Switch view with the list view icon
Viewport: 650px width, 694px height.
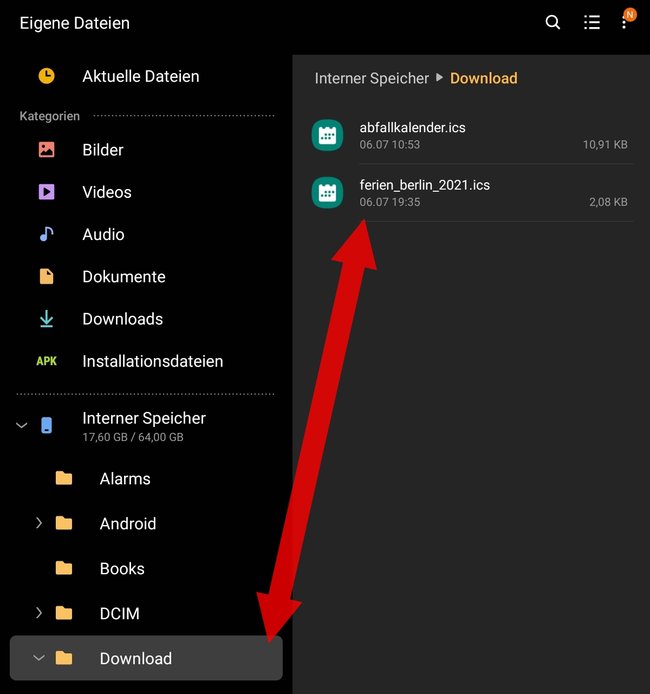coord(592,22)
